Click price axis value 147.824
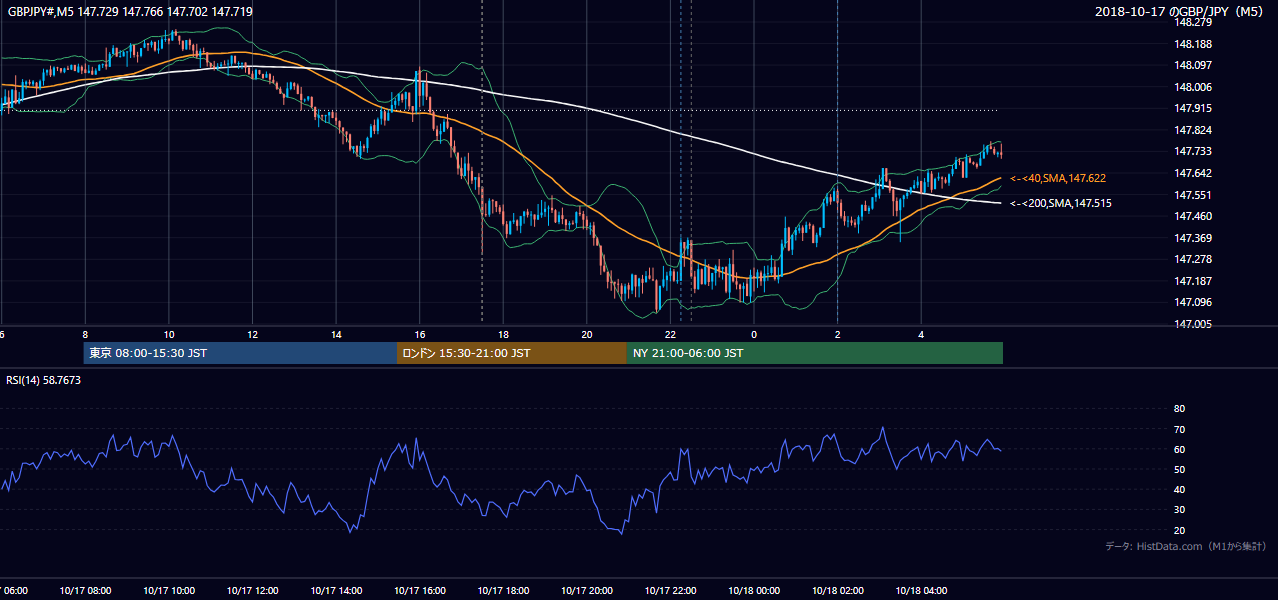1278x600 pixels. pyautogui.click(x=1193, y=130)
